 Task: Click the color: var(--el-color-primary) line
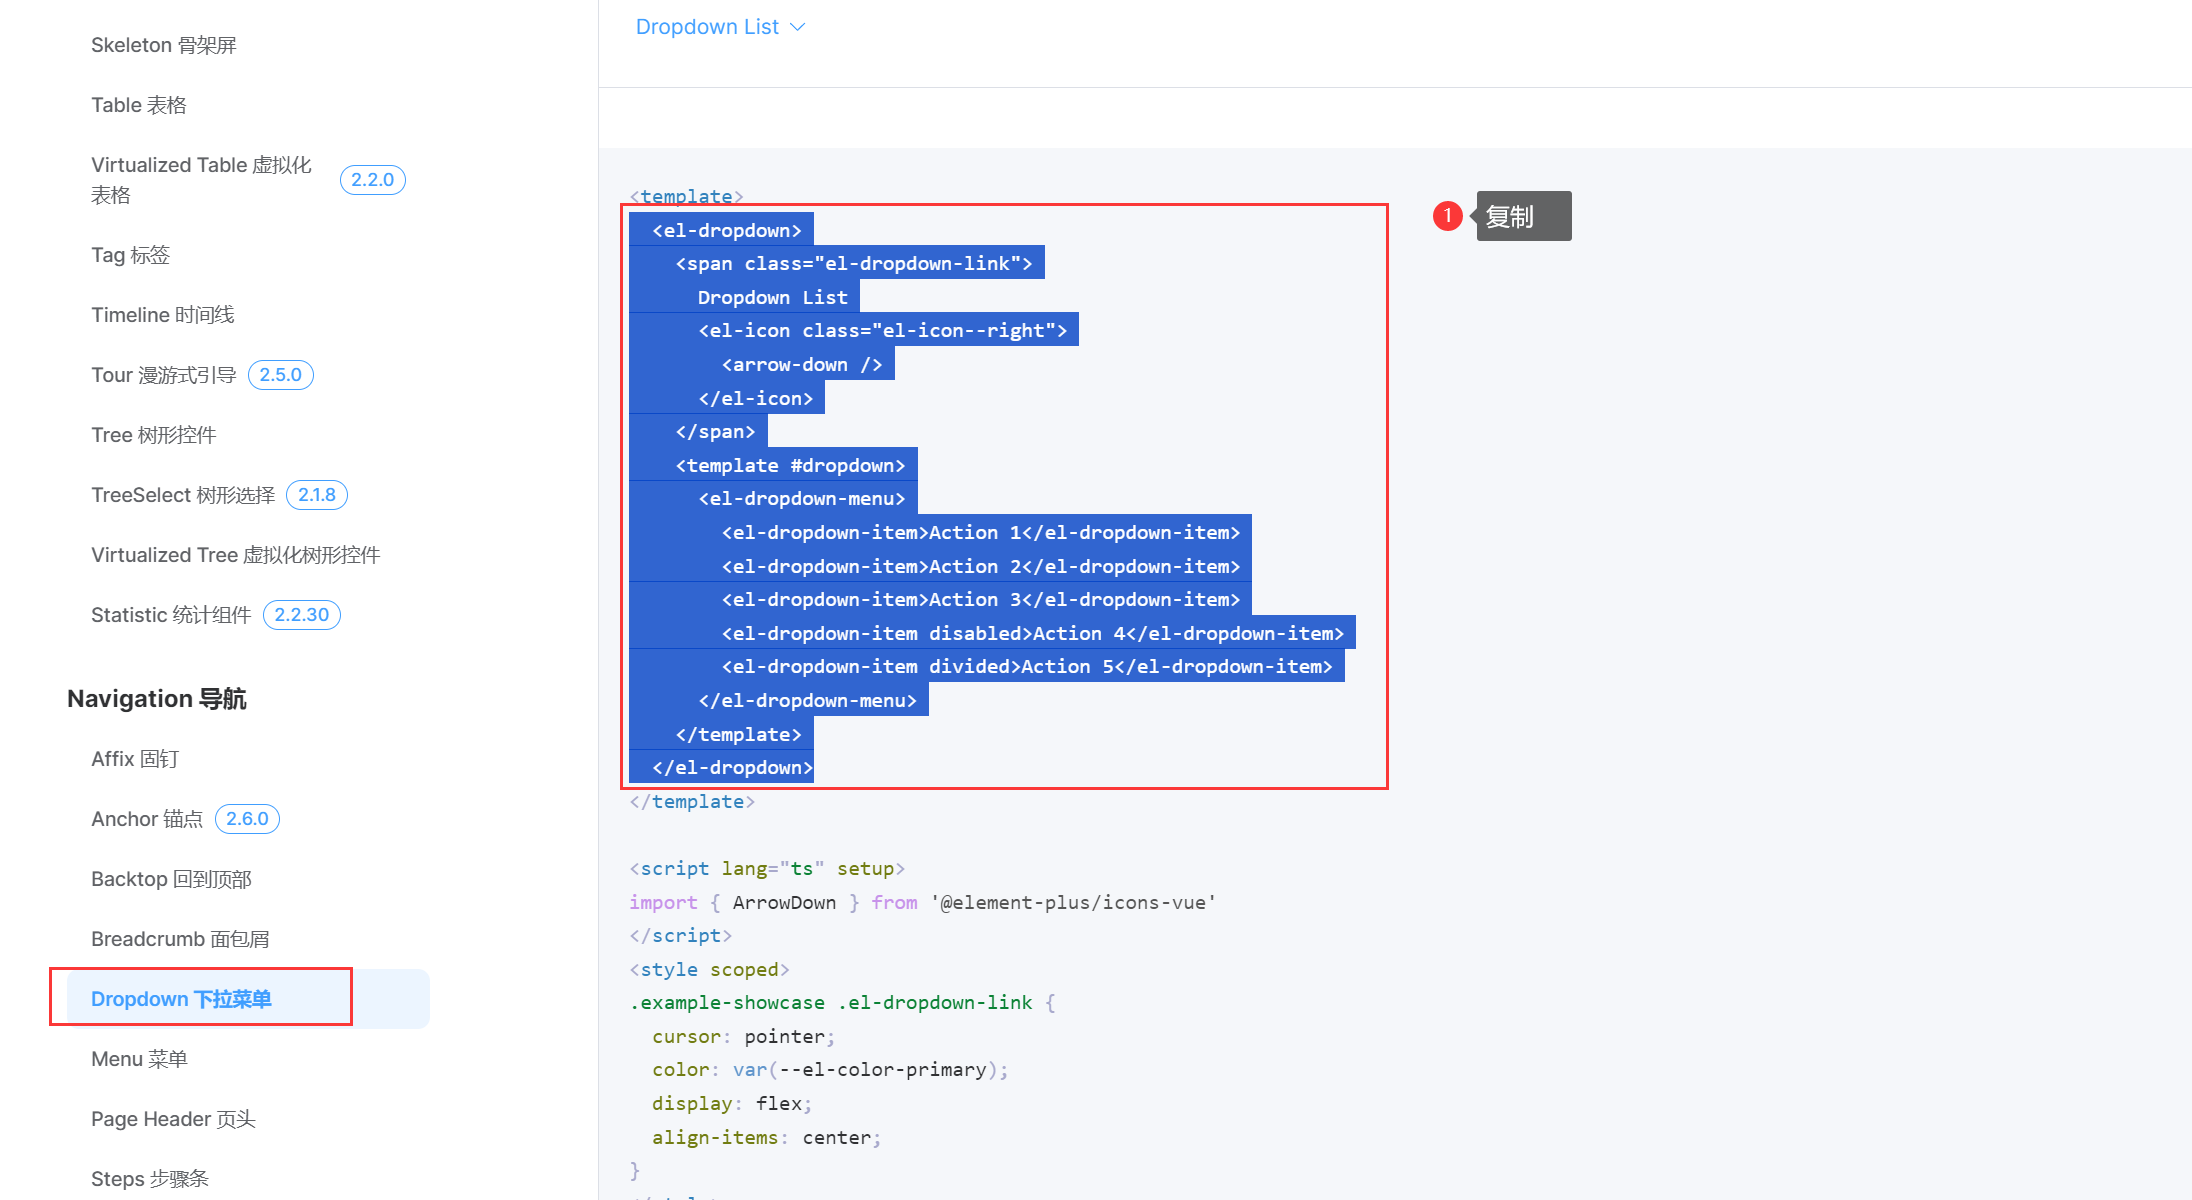830,1069
